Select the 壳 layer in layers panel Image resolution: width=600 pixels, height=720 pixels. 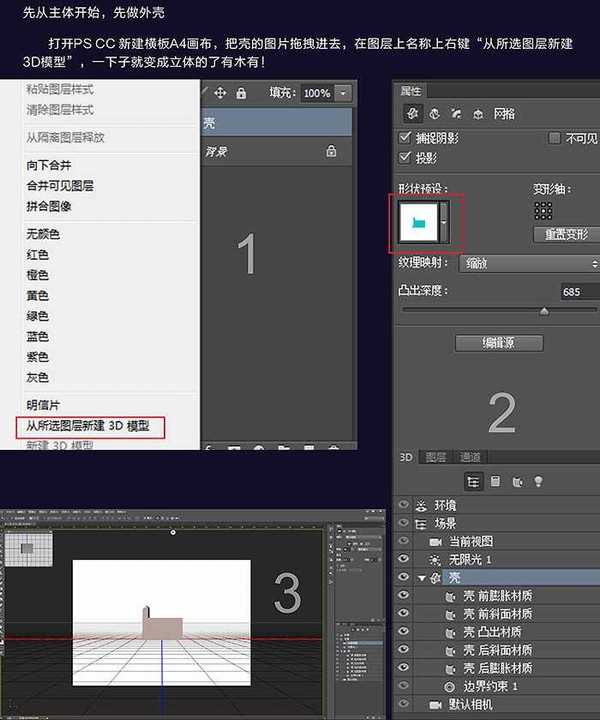(276, 122)
